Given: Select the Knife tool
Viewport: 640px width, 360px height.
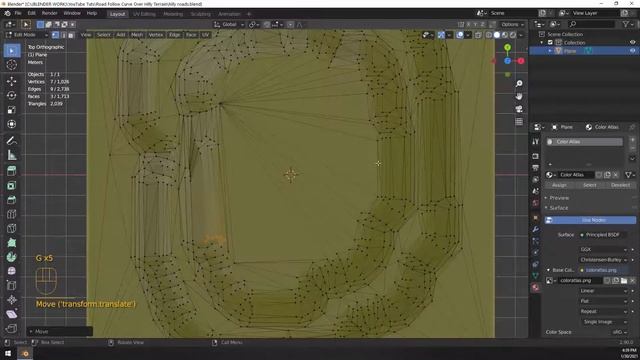Looking at the screenshot, I should 12,228.
